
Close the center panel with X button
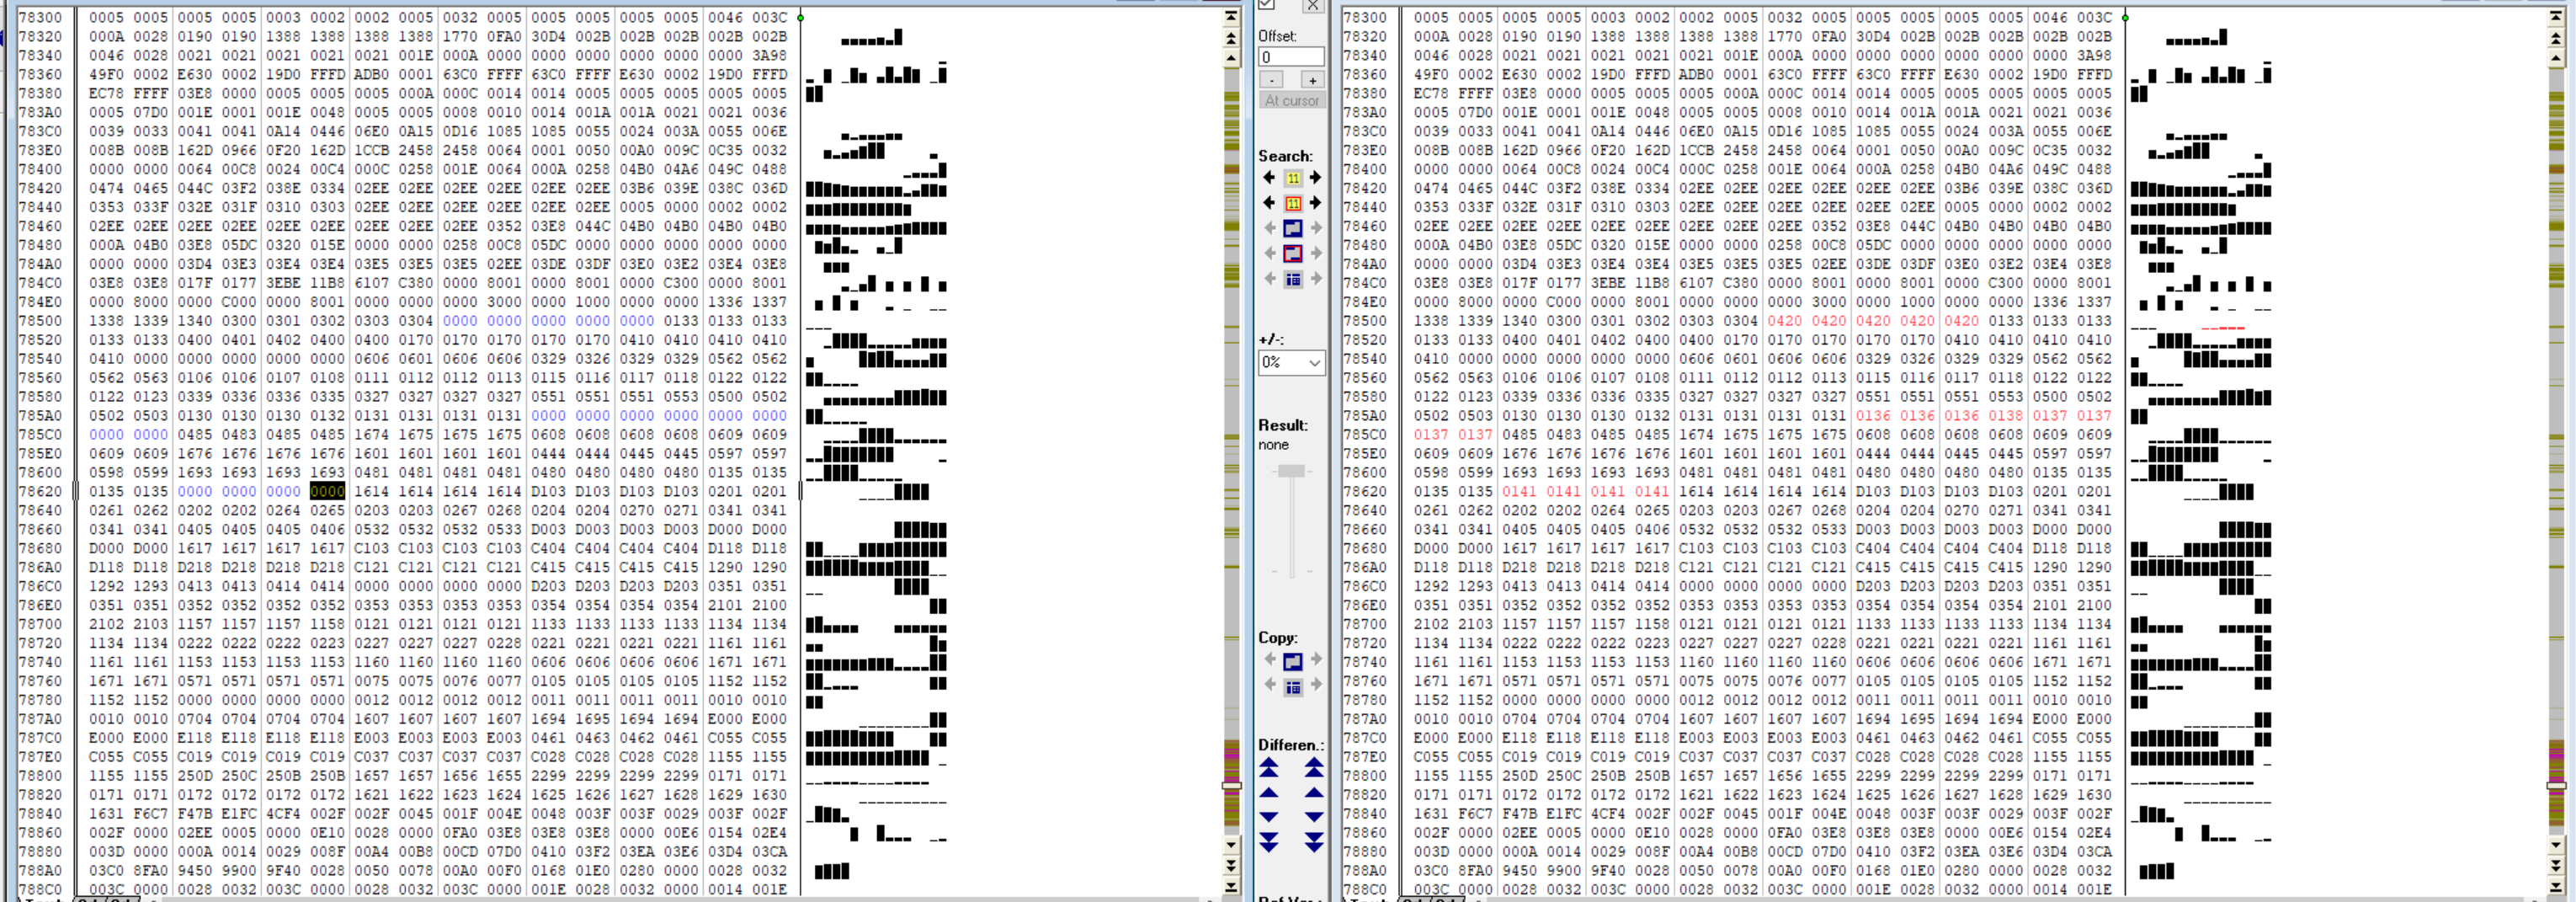click(x=1313, y=6)
